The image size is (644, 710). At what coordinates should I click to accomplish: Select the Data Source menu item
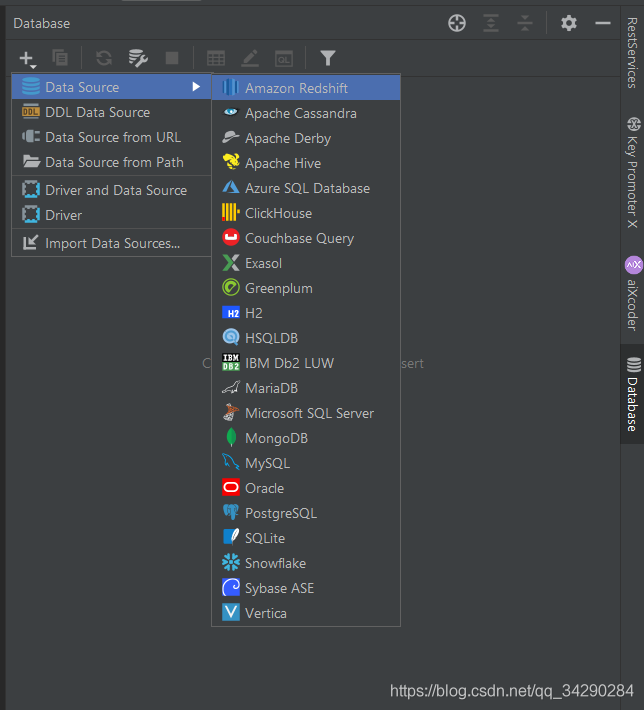[x=111, y=87]
